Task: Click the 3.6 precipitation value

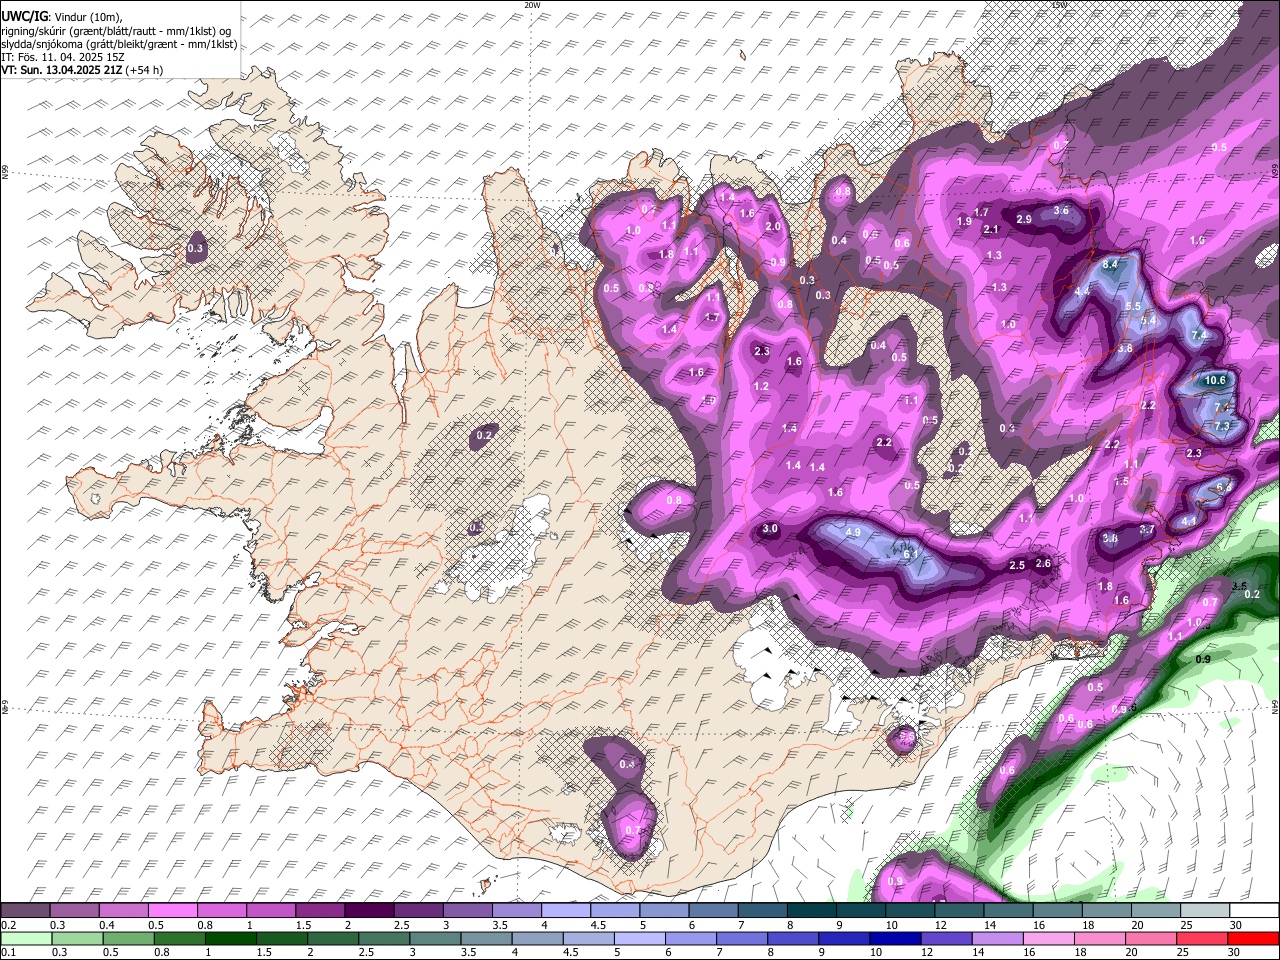Action: [x=1061, y=211]
